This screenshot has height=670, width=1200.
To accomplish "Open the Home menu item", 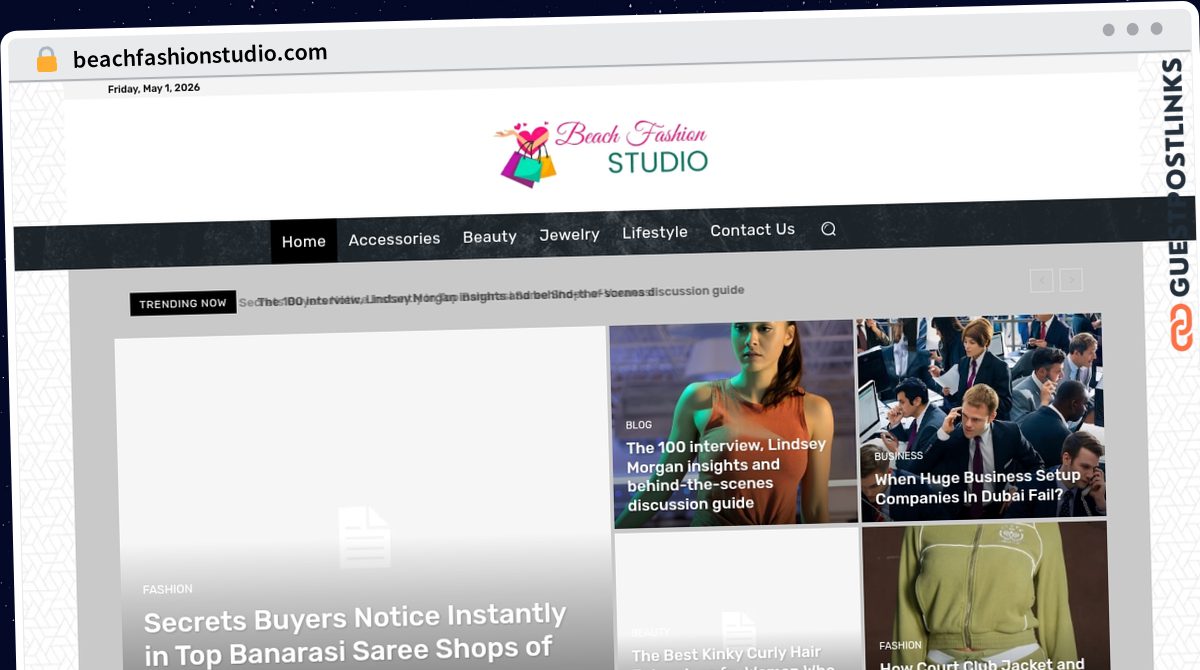I will pos(304,241).
